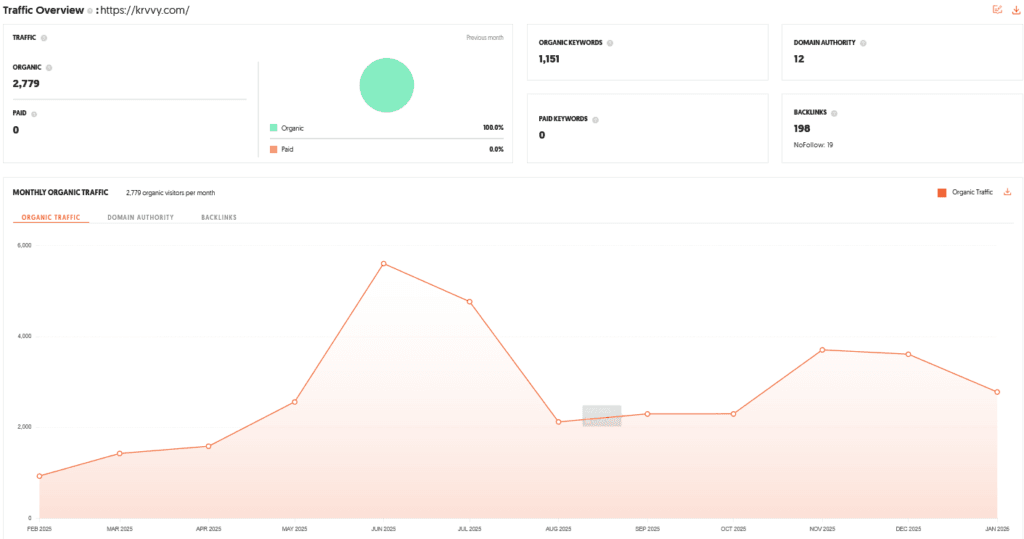
Task: Click the organic traffic value 2,779
Action: (x=26, y=84)
